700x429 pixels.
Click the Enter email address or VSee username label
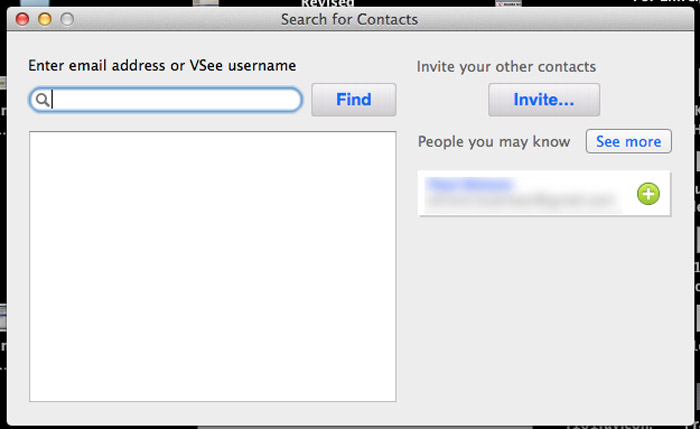pyautogui.click(x=162, y=66)
